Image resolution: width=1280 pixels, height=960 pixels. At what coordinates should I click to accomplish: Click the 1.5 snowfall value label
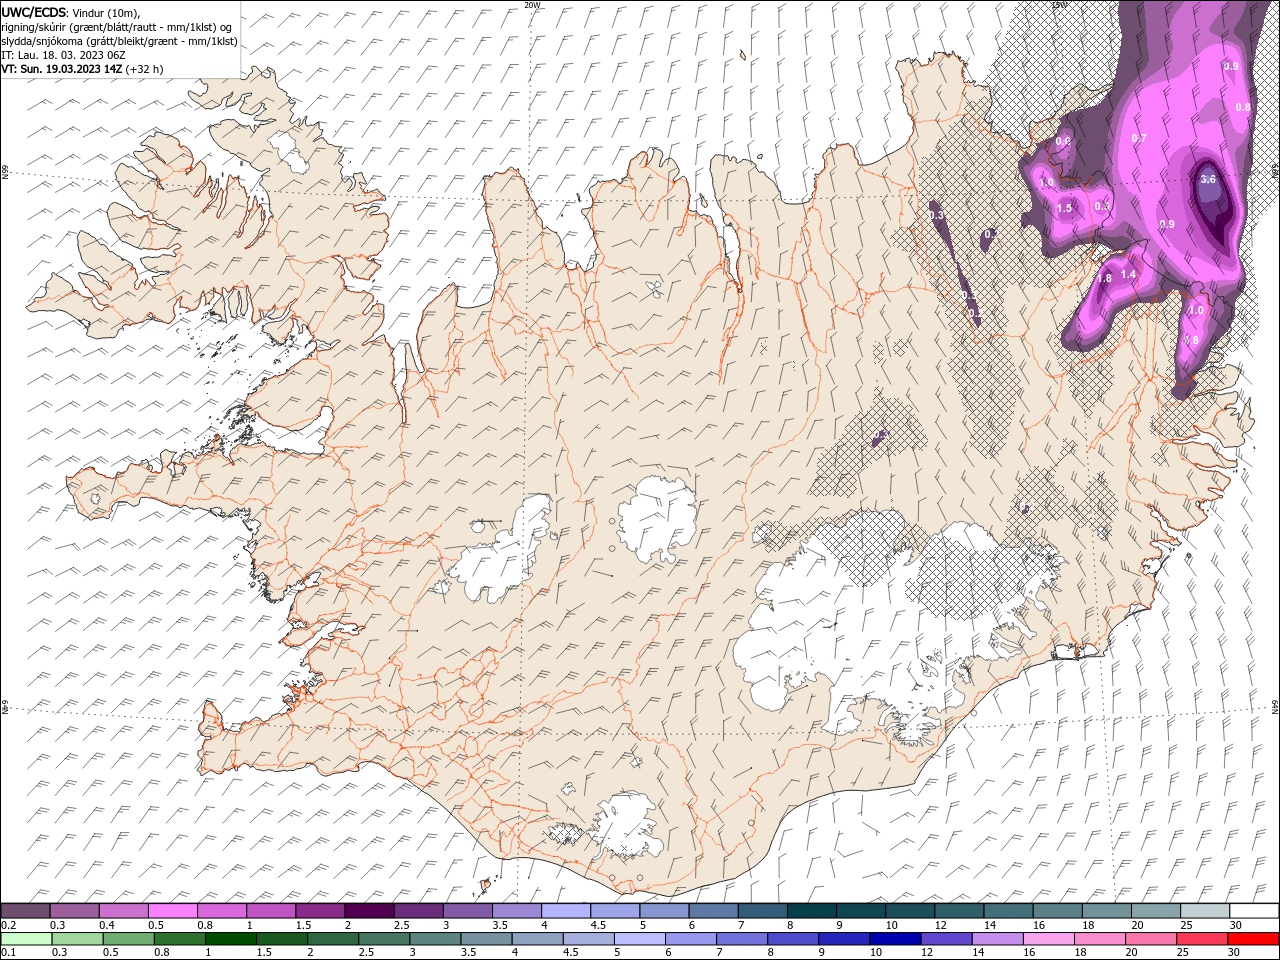coord(1064,208)
